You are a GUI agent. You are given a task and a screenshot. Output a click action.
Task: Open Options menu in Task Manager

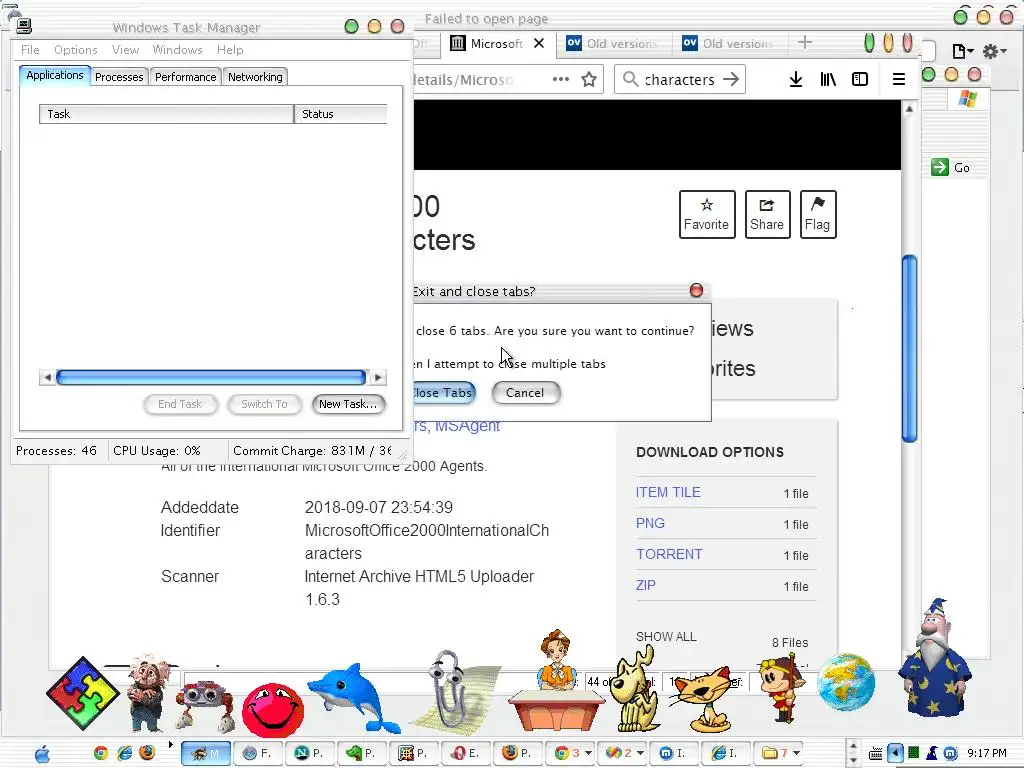pos(76,50)
